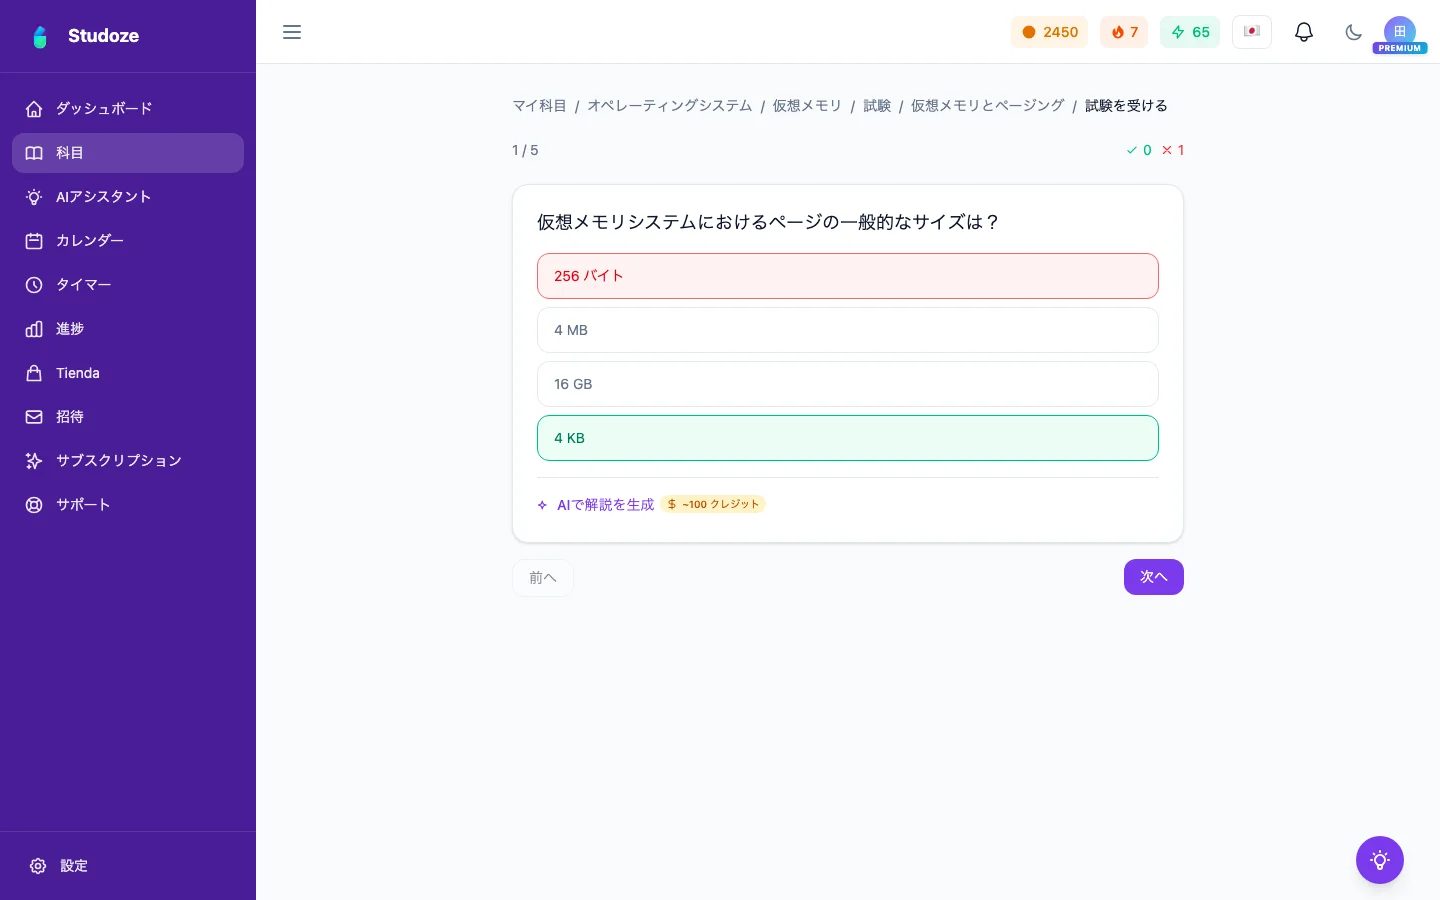Open the premium profile avatar
This screenshot has height=900, width=1440.
tap(1400, 33)
